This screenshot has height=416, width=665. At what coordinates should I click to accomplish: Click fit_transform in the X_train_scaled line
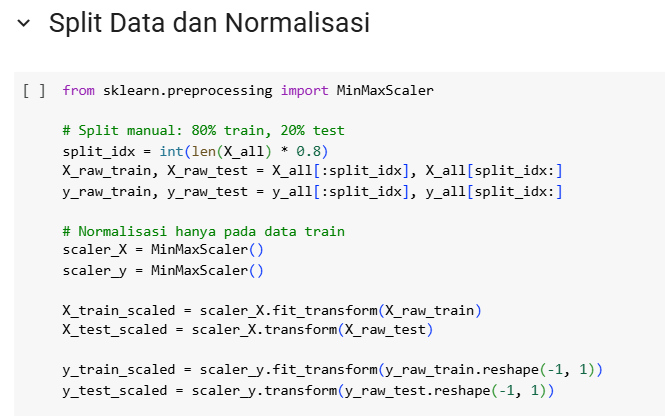(292, 311)
